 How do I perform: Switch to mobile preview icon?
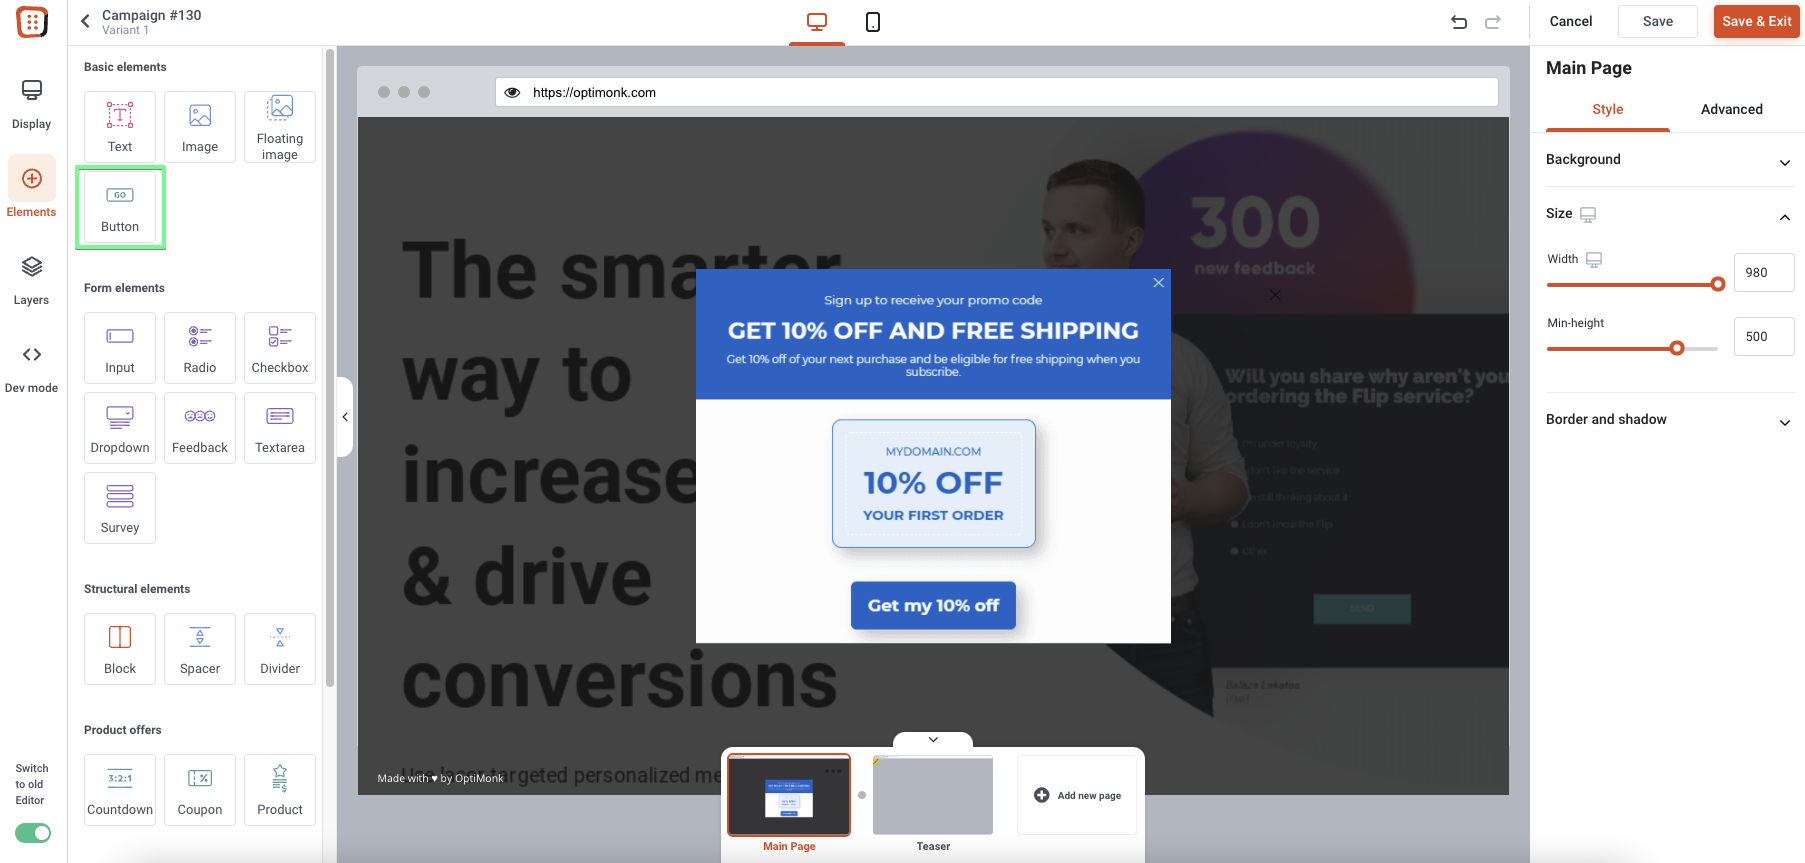(873, 22)
